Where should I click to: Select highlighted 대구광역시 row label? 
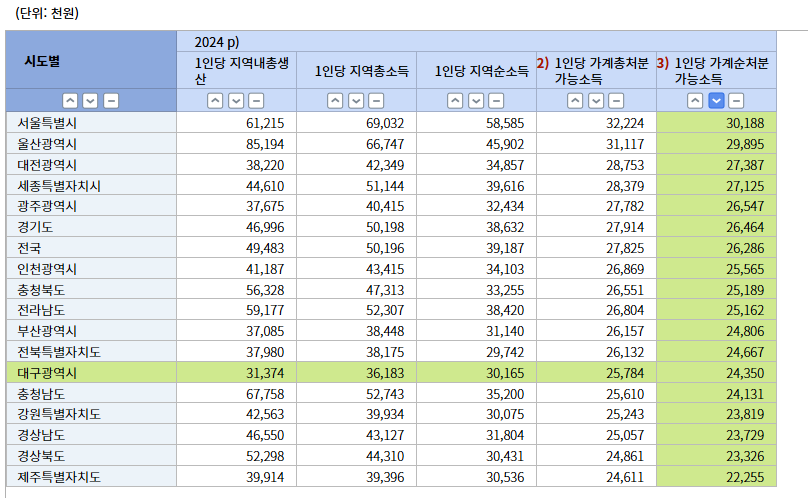pyautogui.click(x=47, y=372)
